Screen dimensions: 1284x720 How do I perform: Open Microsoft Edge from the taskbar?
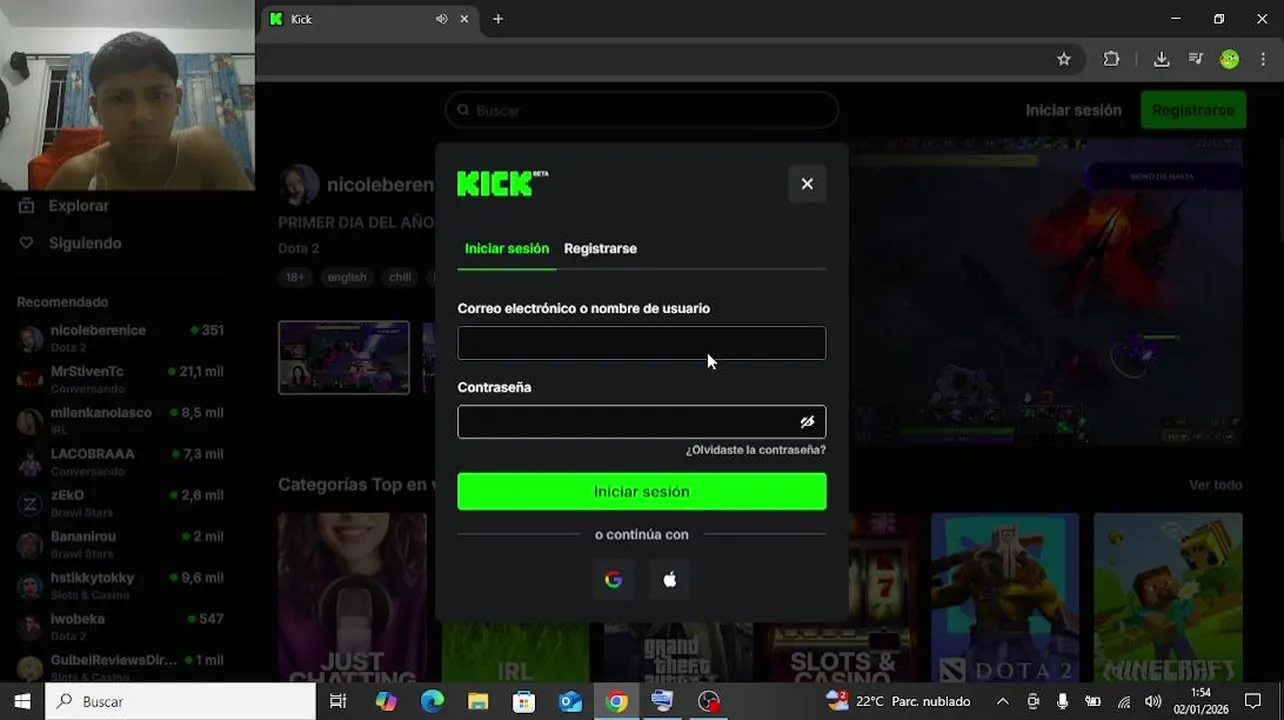(432, 701)
